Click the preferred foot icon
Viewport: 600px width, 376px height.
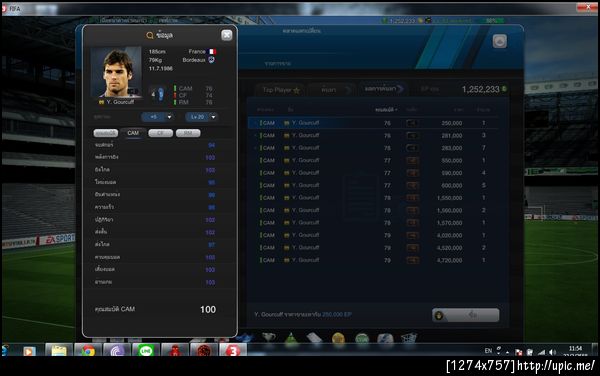161,94
